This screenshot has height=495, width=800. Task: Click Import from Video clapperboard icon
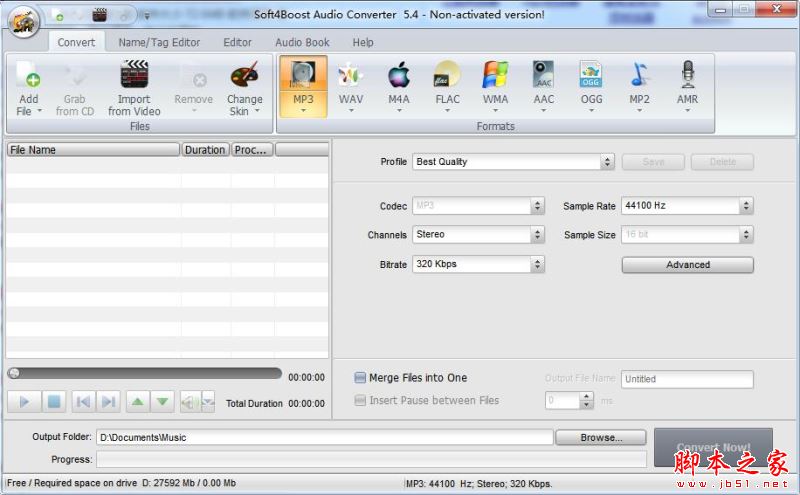tap(134, 75)
